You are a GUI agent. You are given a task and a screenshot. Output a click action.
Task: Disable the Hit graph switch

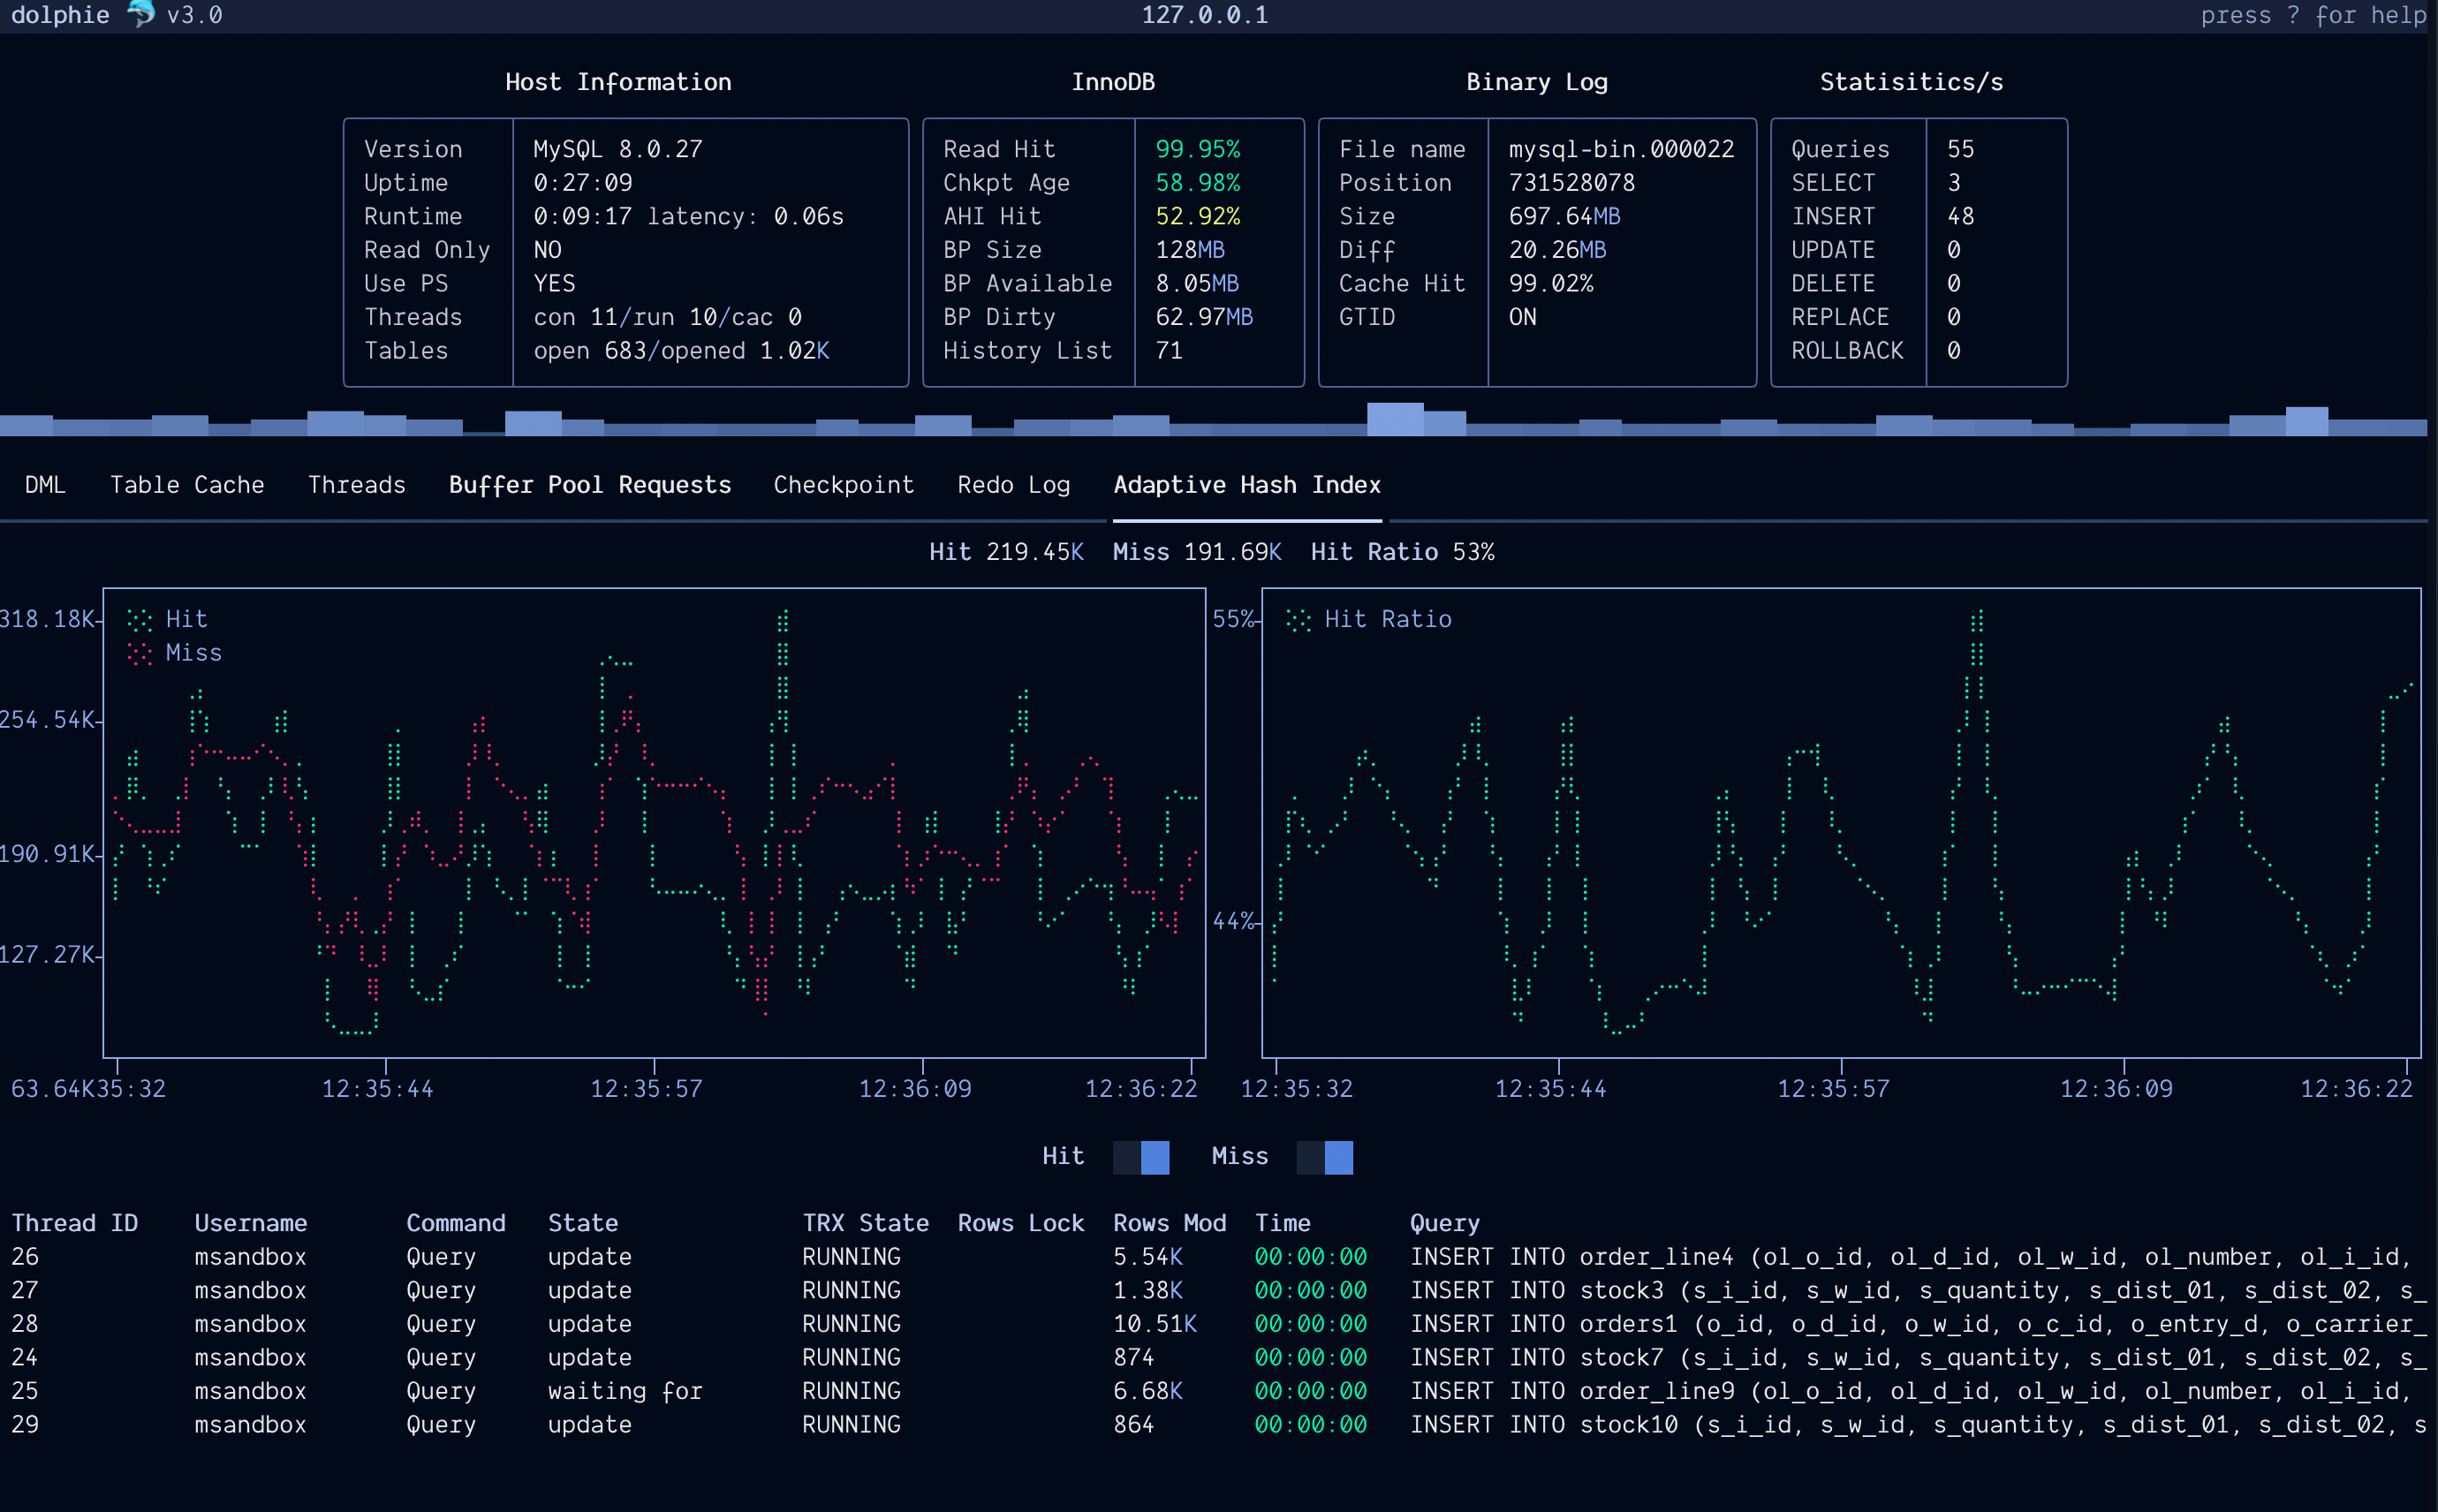click(1140, 1157)
